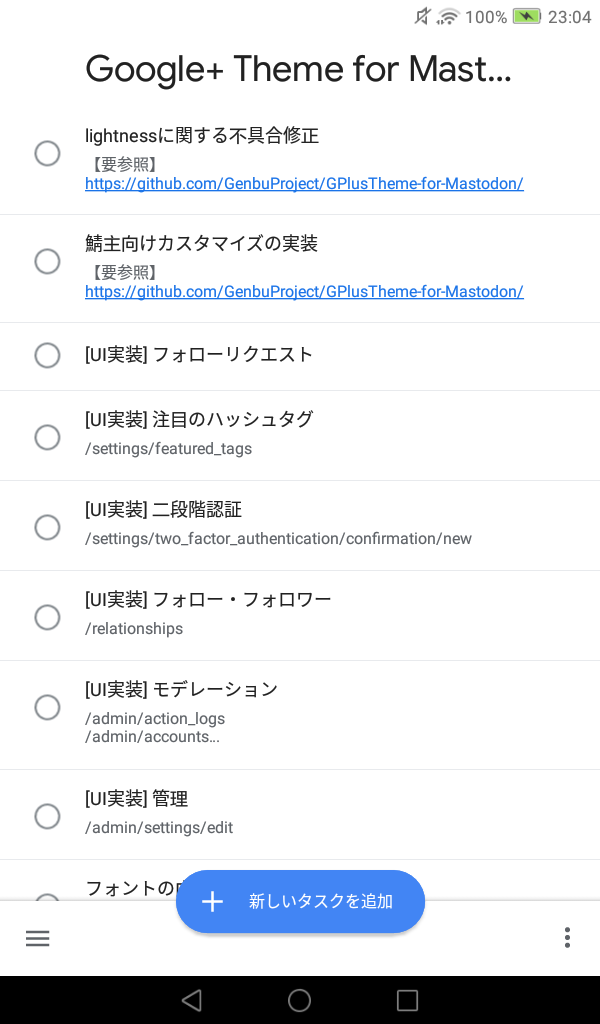The image size is (600, 1024).
Task: Complete the '鯖主向けカスタマイズの実装' task circle
Action: [47, 261]
